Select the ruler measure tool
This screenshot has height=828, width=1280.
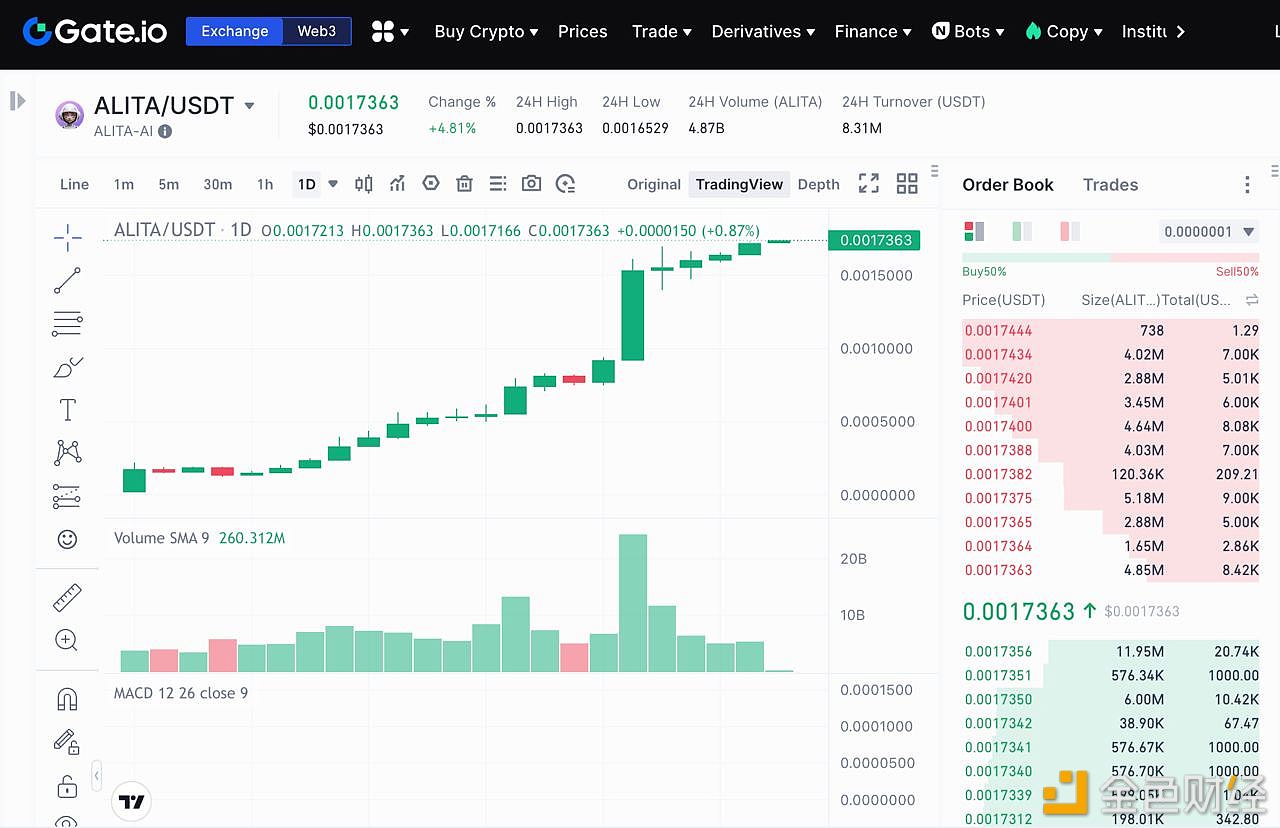(67, 598)
